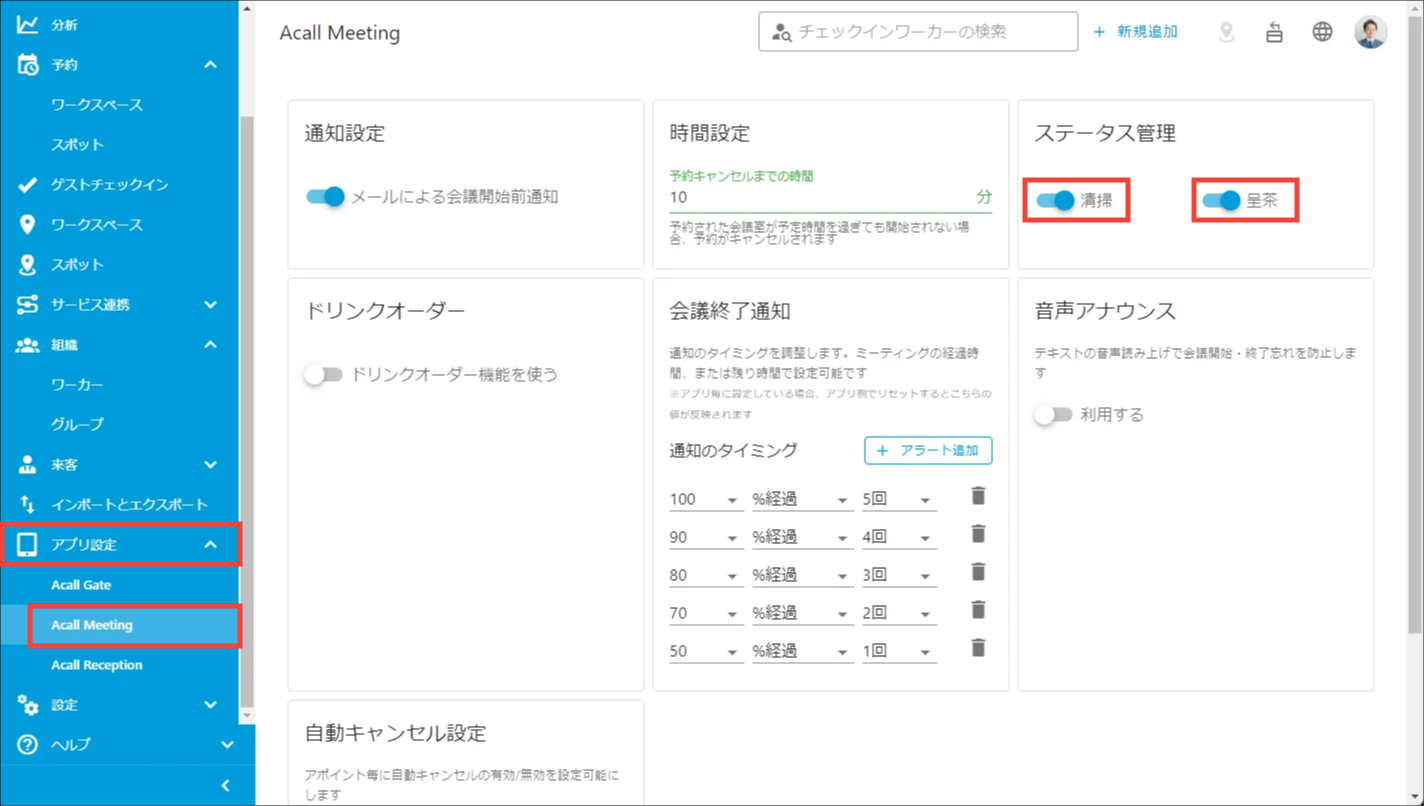Viewport: 1424px width, 806px height.
Task: Click the スポット person-pin icon
Action: coord(27,265)
